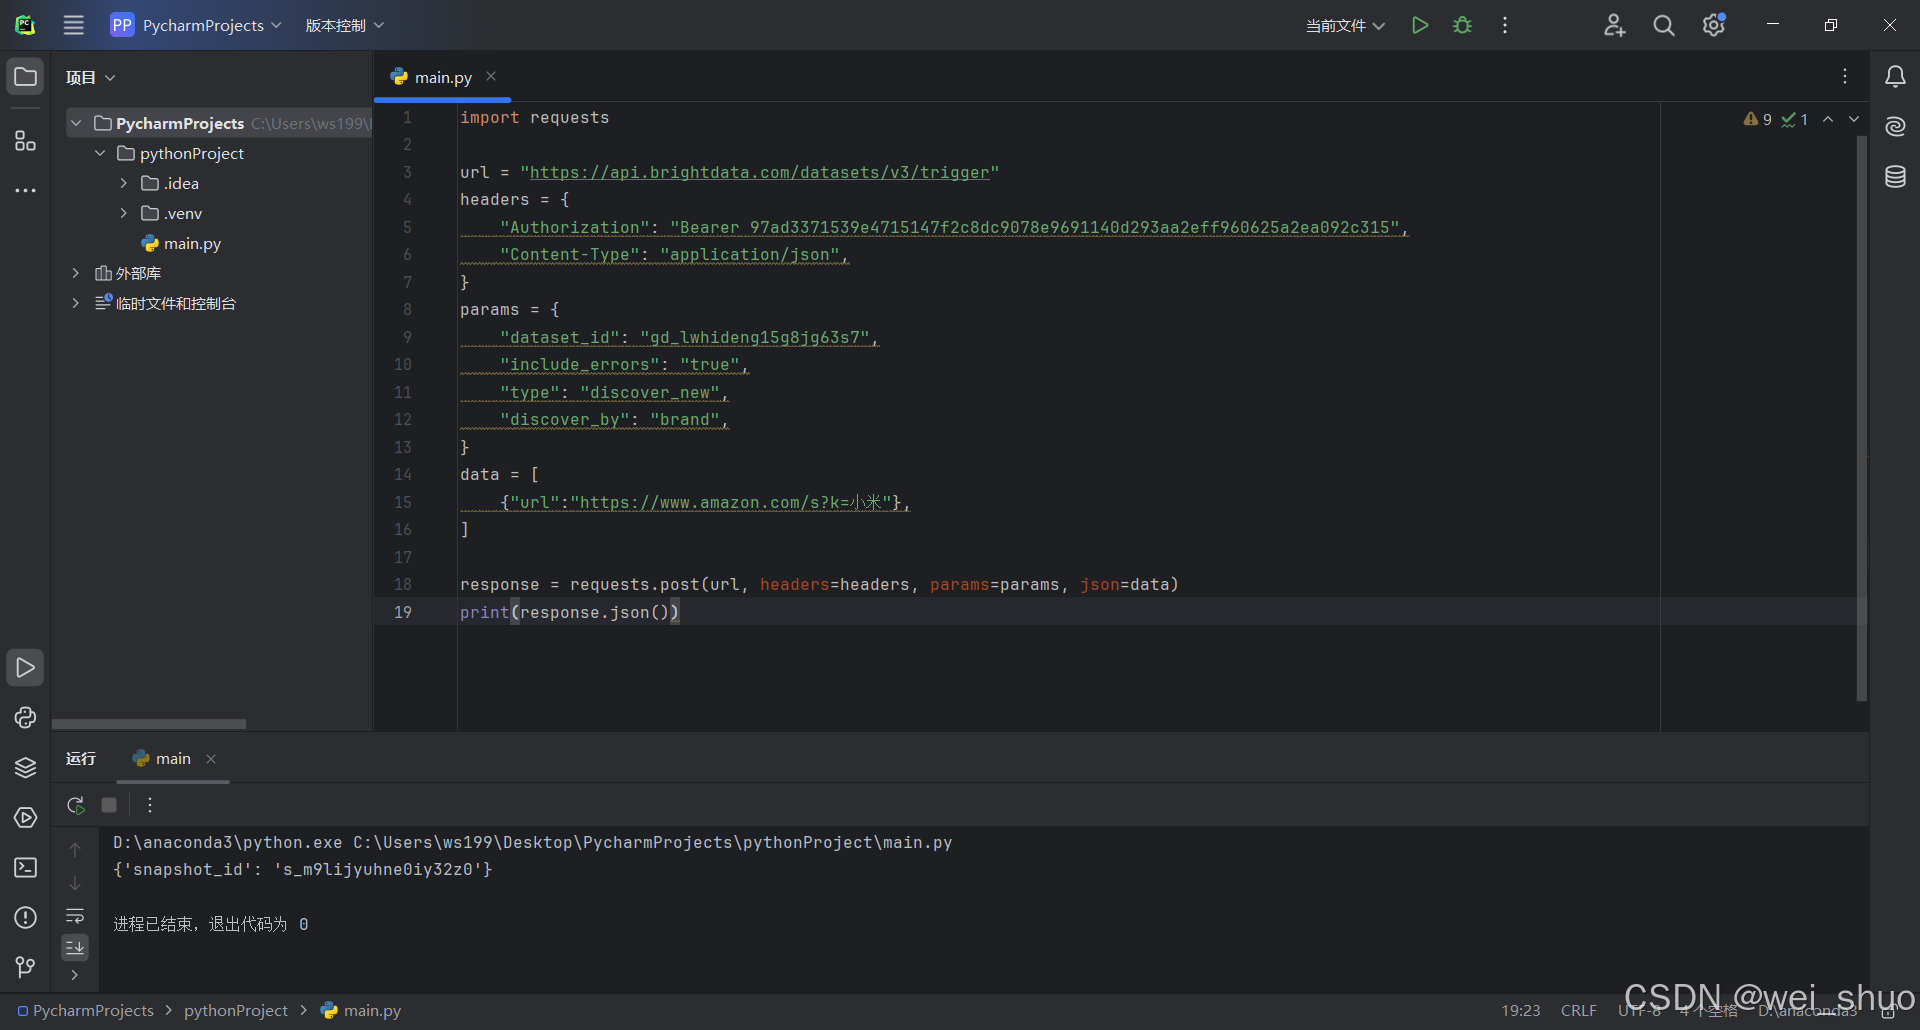Collapse PycharmProjects root folder
This screenshot has width=1920, height=1030.
76,123
